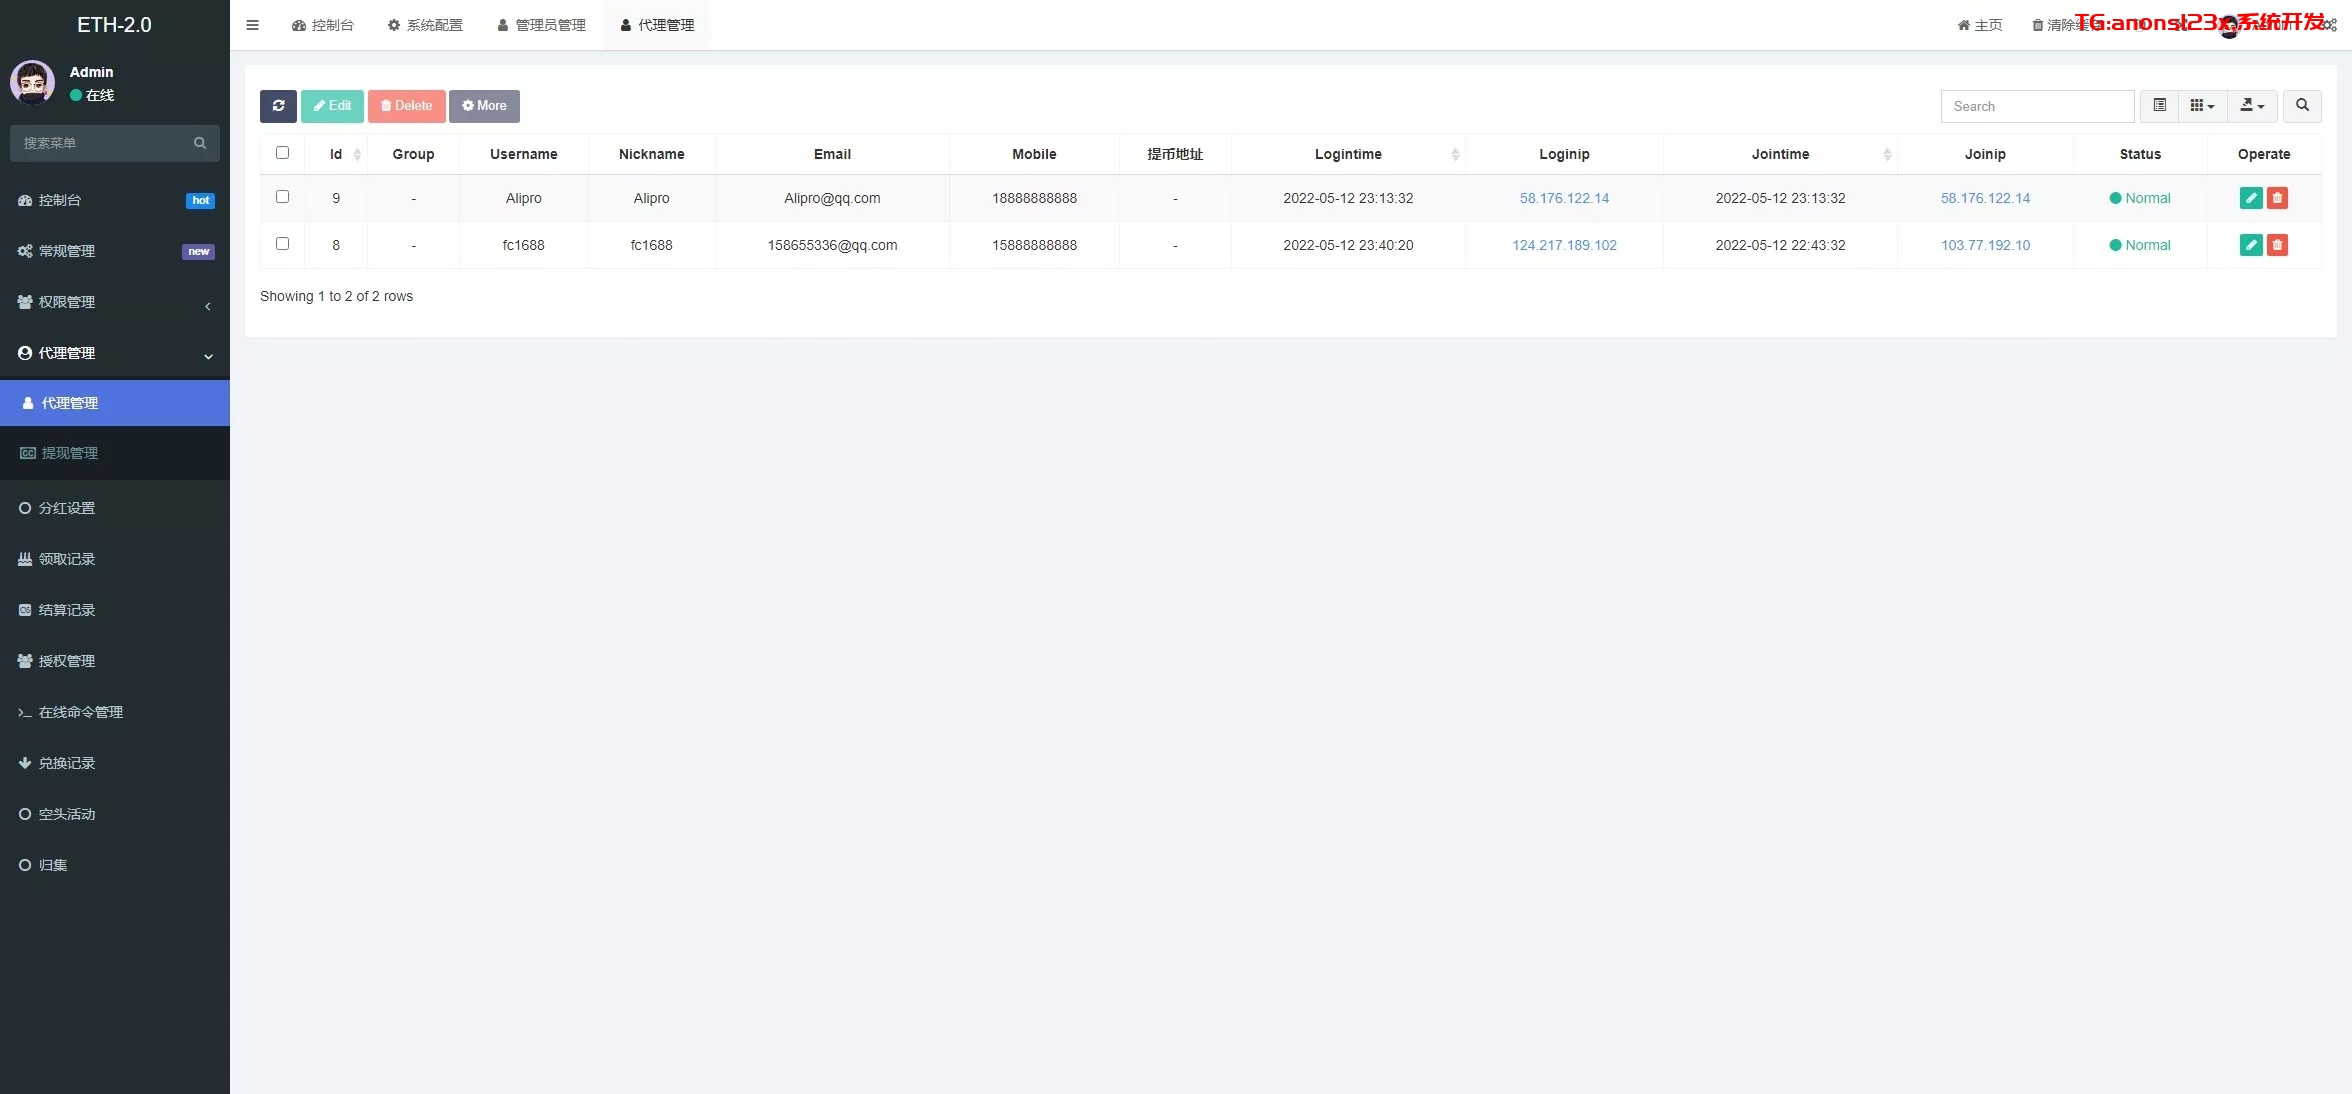Check the select-all rows checkbox
2352x1094 pixels.
coord(282,153)
